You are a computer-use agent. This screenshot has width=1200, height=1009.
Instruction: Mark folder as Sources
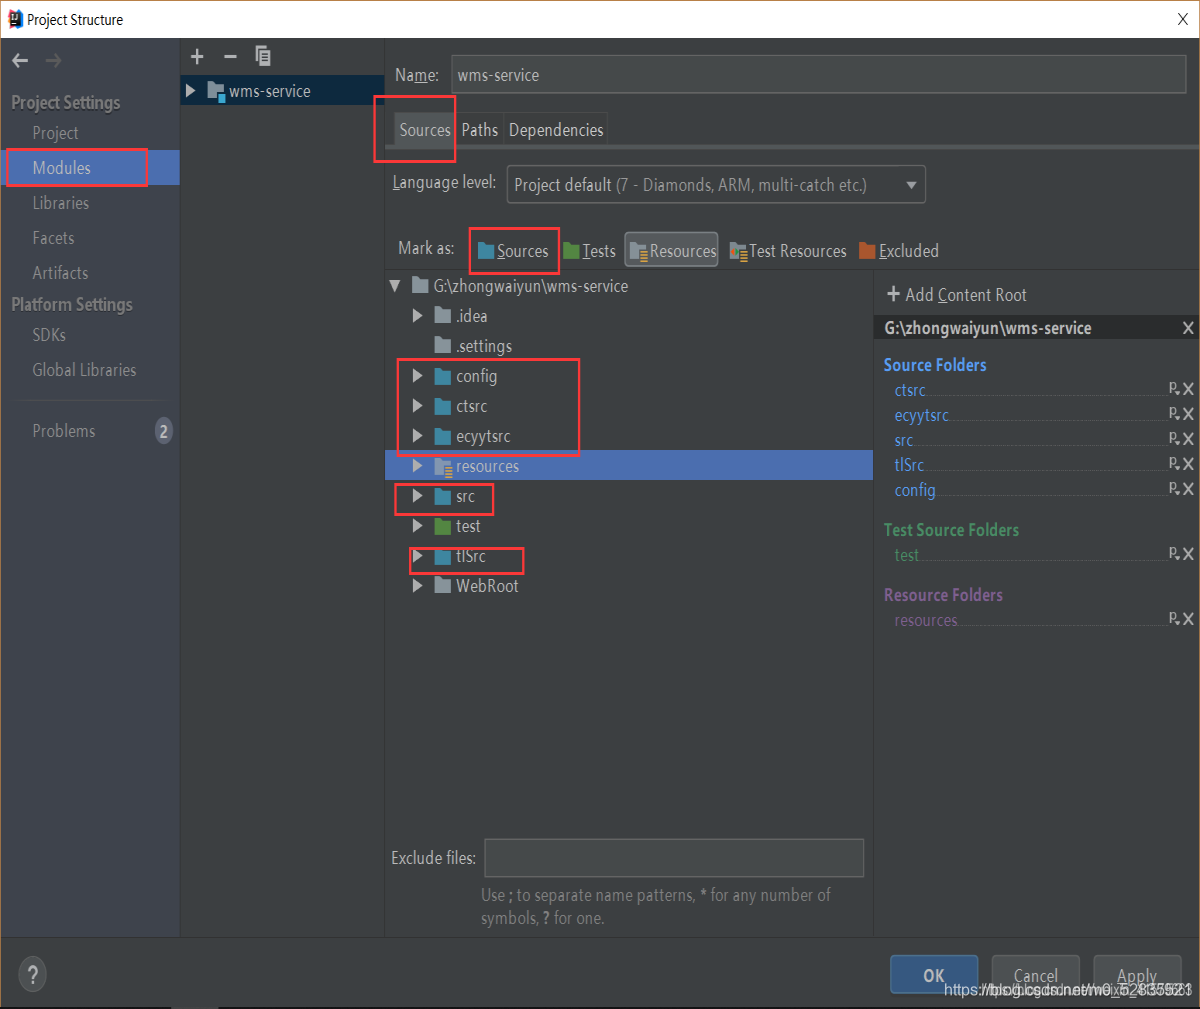(513, 251)
